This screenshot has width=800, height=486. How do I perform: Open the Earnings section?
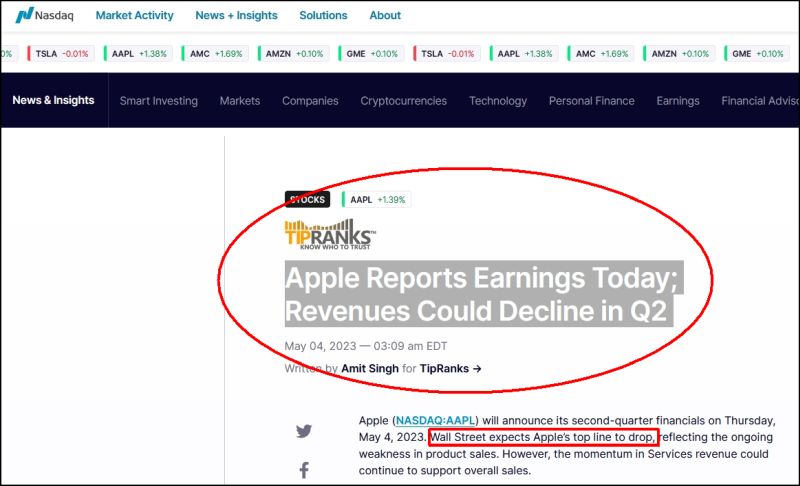tap(677, 101)
